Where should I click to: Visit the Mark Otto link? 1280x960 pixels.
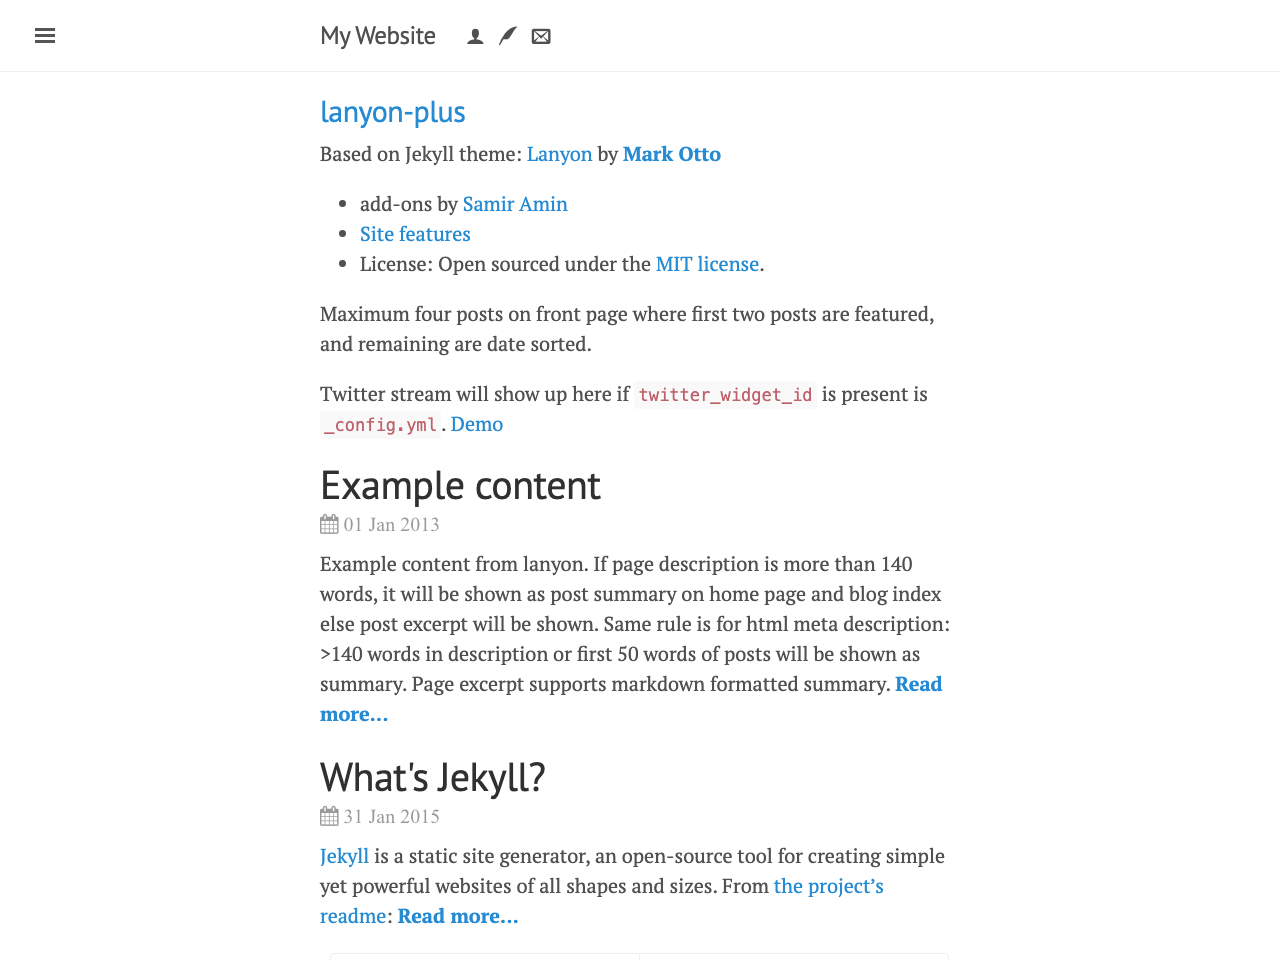pyautogui.click(x=671, y=154)
